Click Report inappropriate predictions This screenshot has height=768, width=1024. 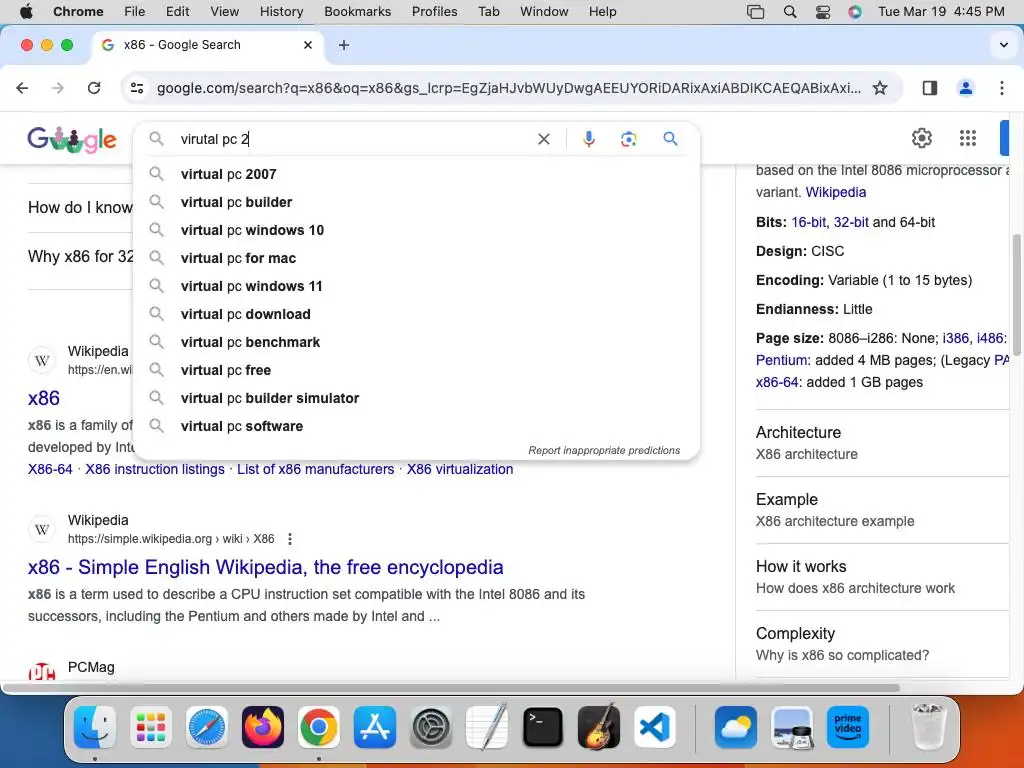(604, 451)
